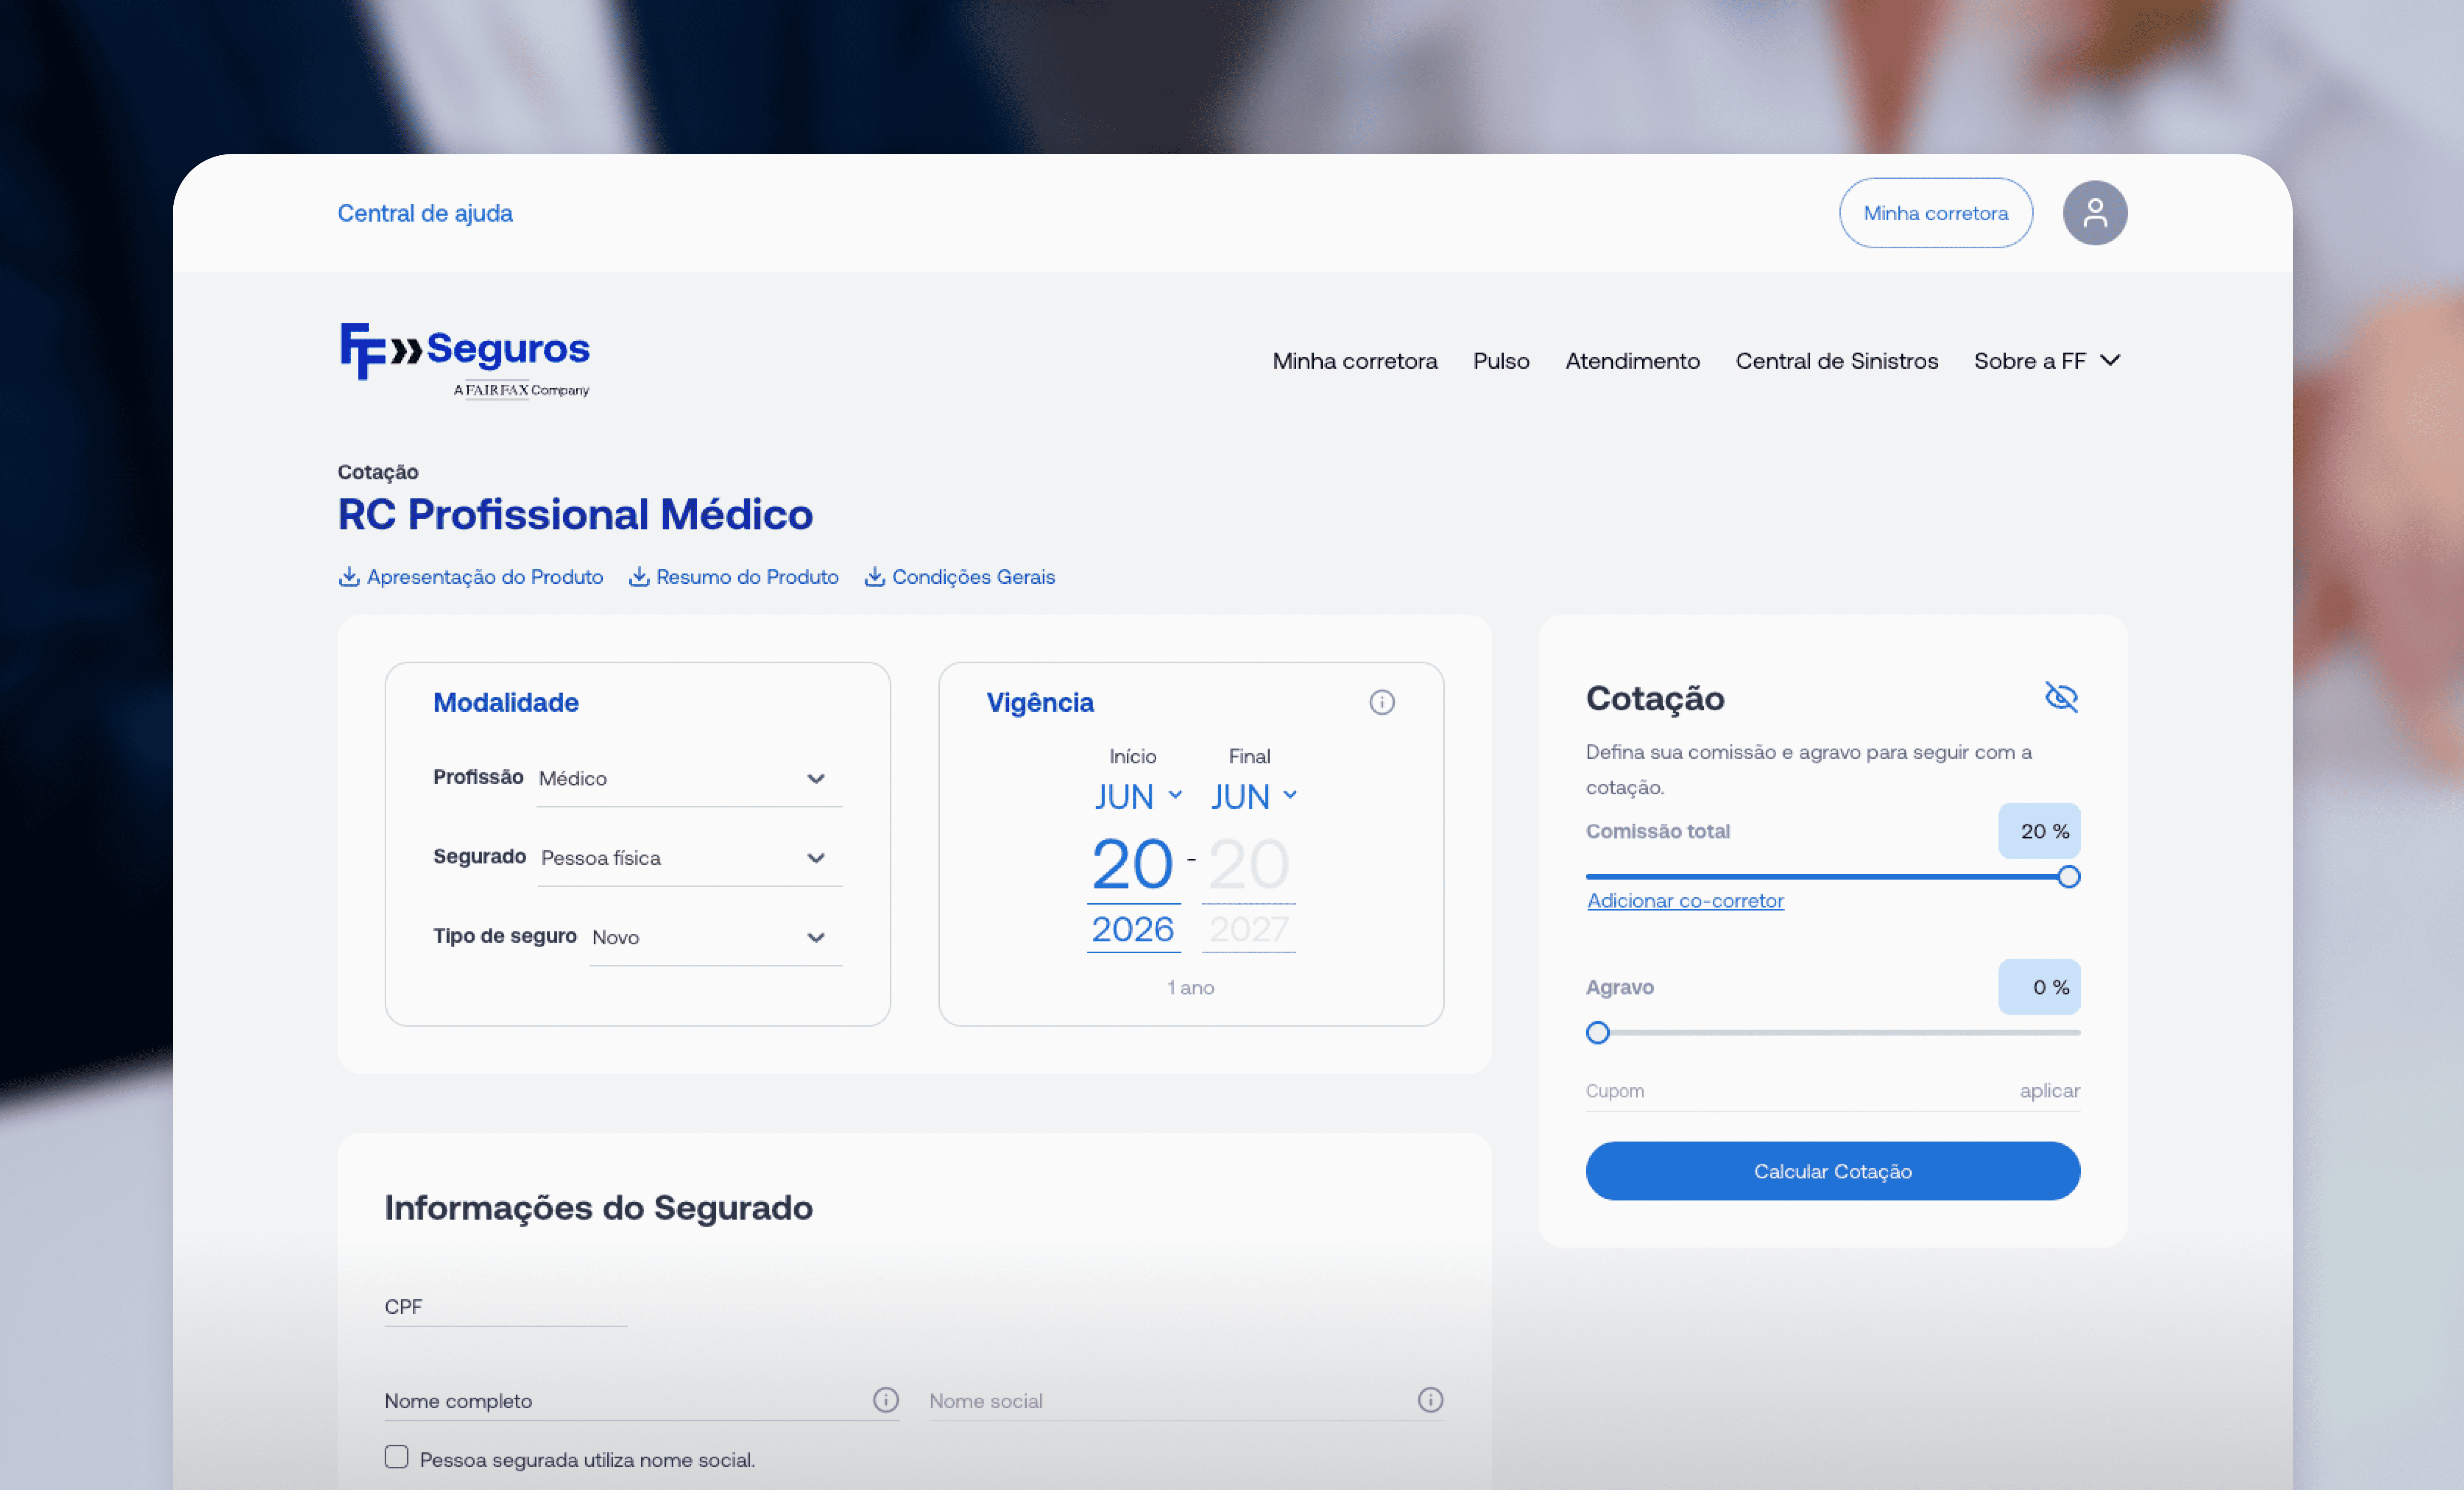Focus the CPF input field
Screen dimensions: 2464x1490
click(506, 1306)
